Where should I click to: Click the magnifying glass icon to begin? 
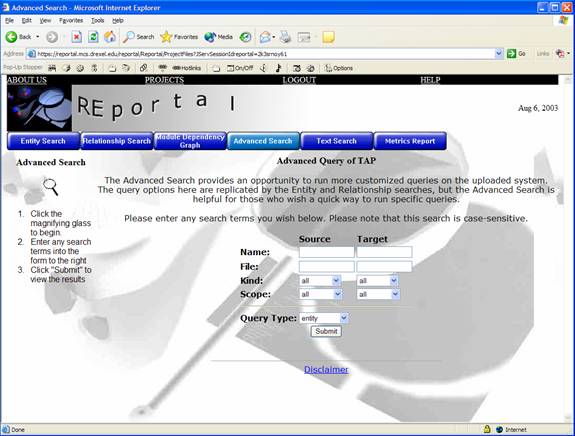(x=51, y=187)
